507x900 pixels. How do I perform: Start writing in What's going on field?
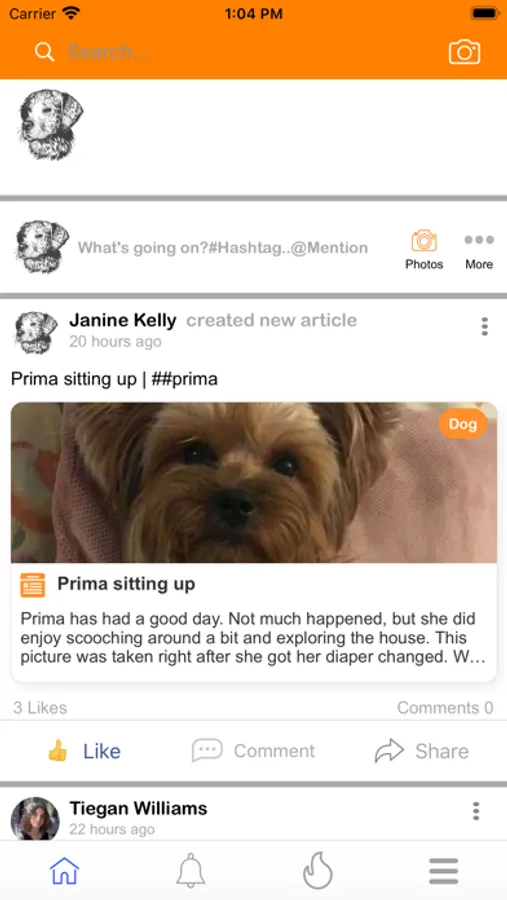(x=223, y=248)
